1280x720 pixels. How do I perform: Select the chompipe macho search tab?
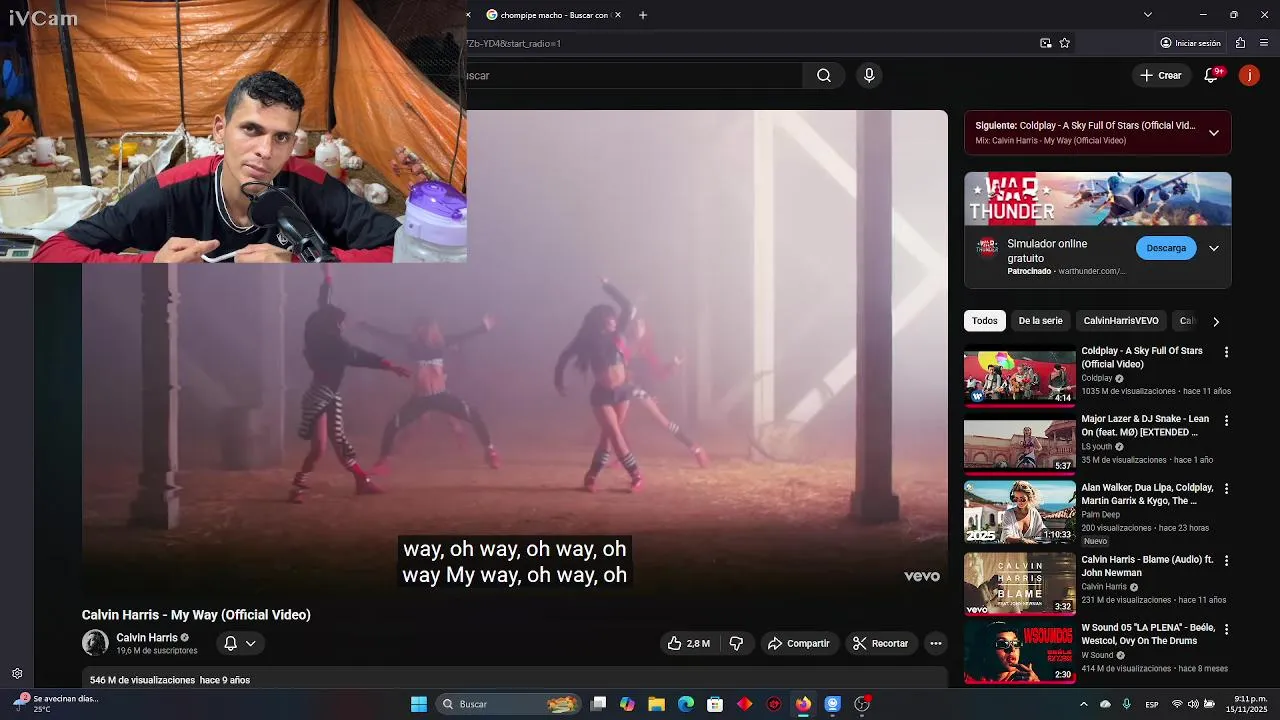[x=552, y=15]
